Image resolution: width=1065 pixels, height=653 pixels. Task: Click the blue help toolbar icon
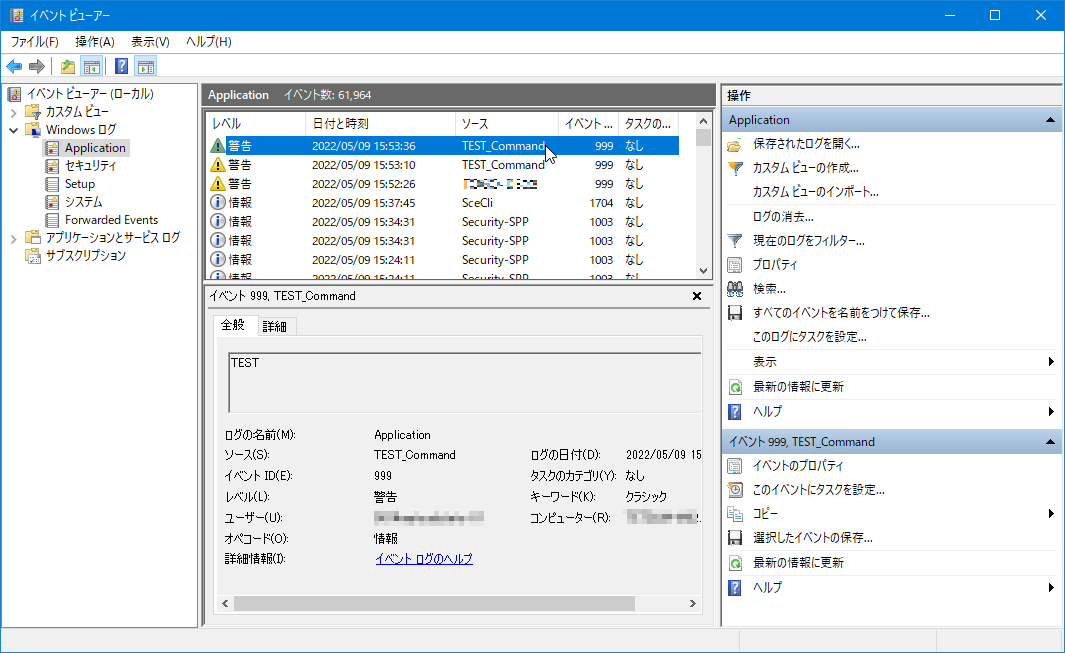121,67
